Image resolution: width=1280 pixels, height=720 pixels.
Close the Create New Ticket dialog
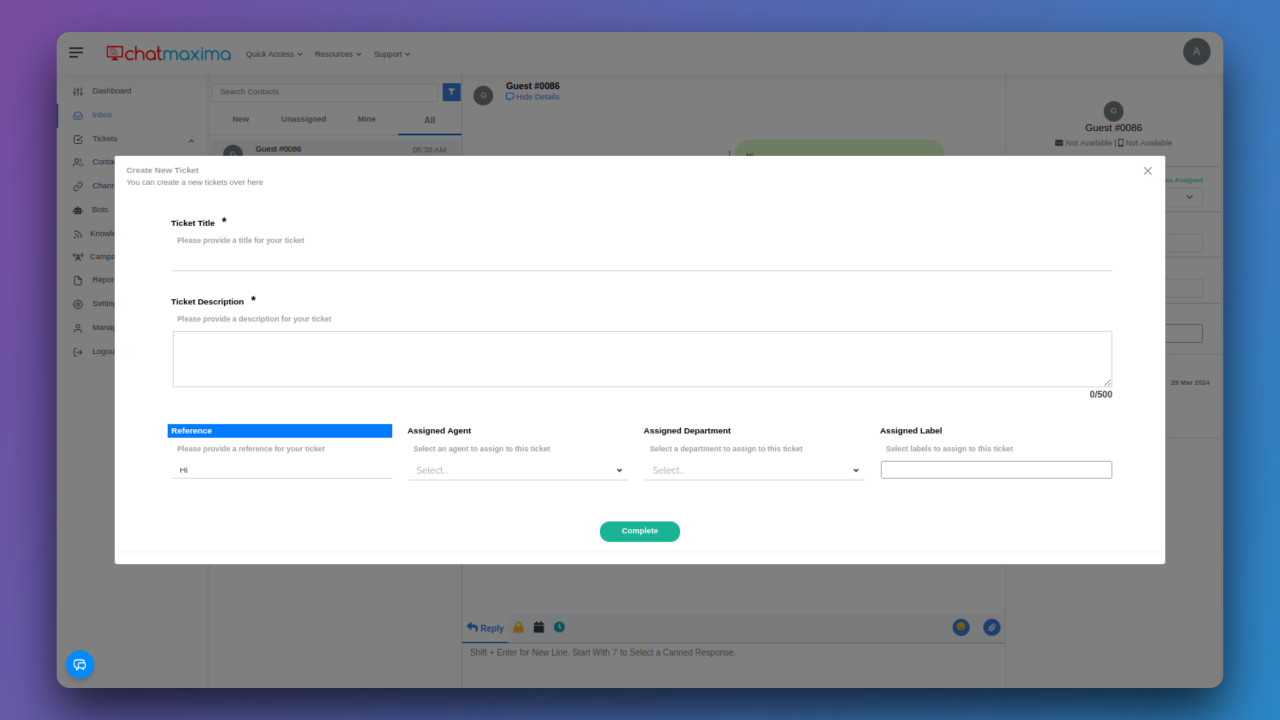pyautogui.click(x=1147, y=171)
